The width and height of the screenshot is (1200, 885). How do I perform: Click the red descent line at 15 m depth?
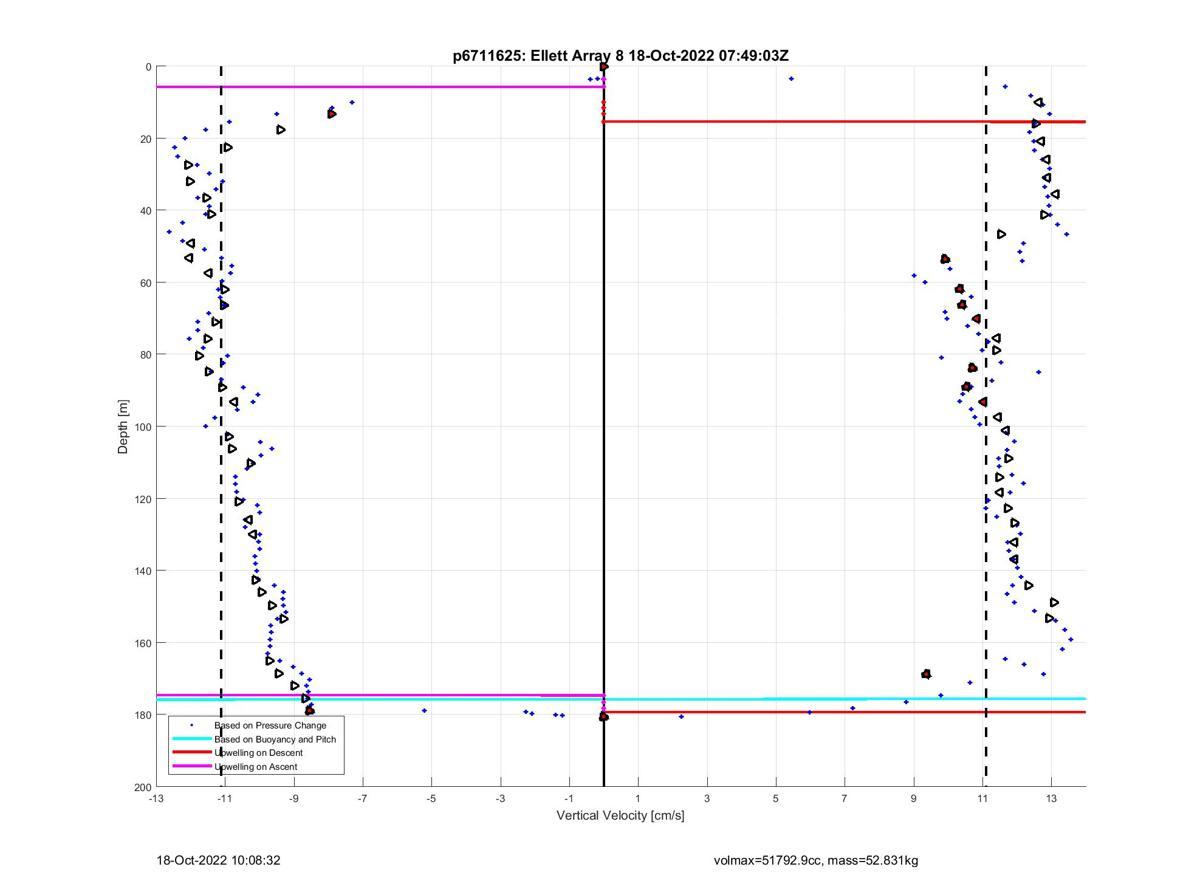[x=845, y=122]
